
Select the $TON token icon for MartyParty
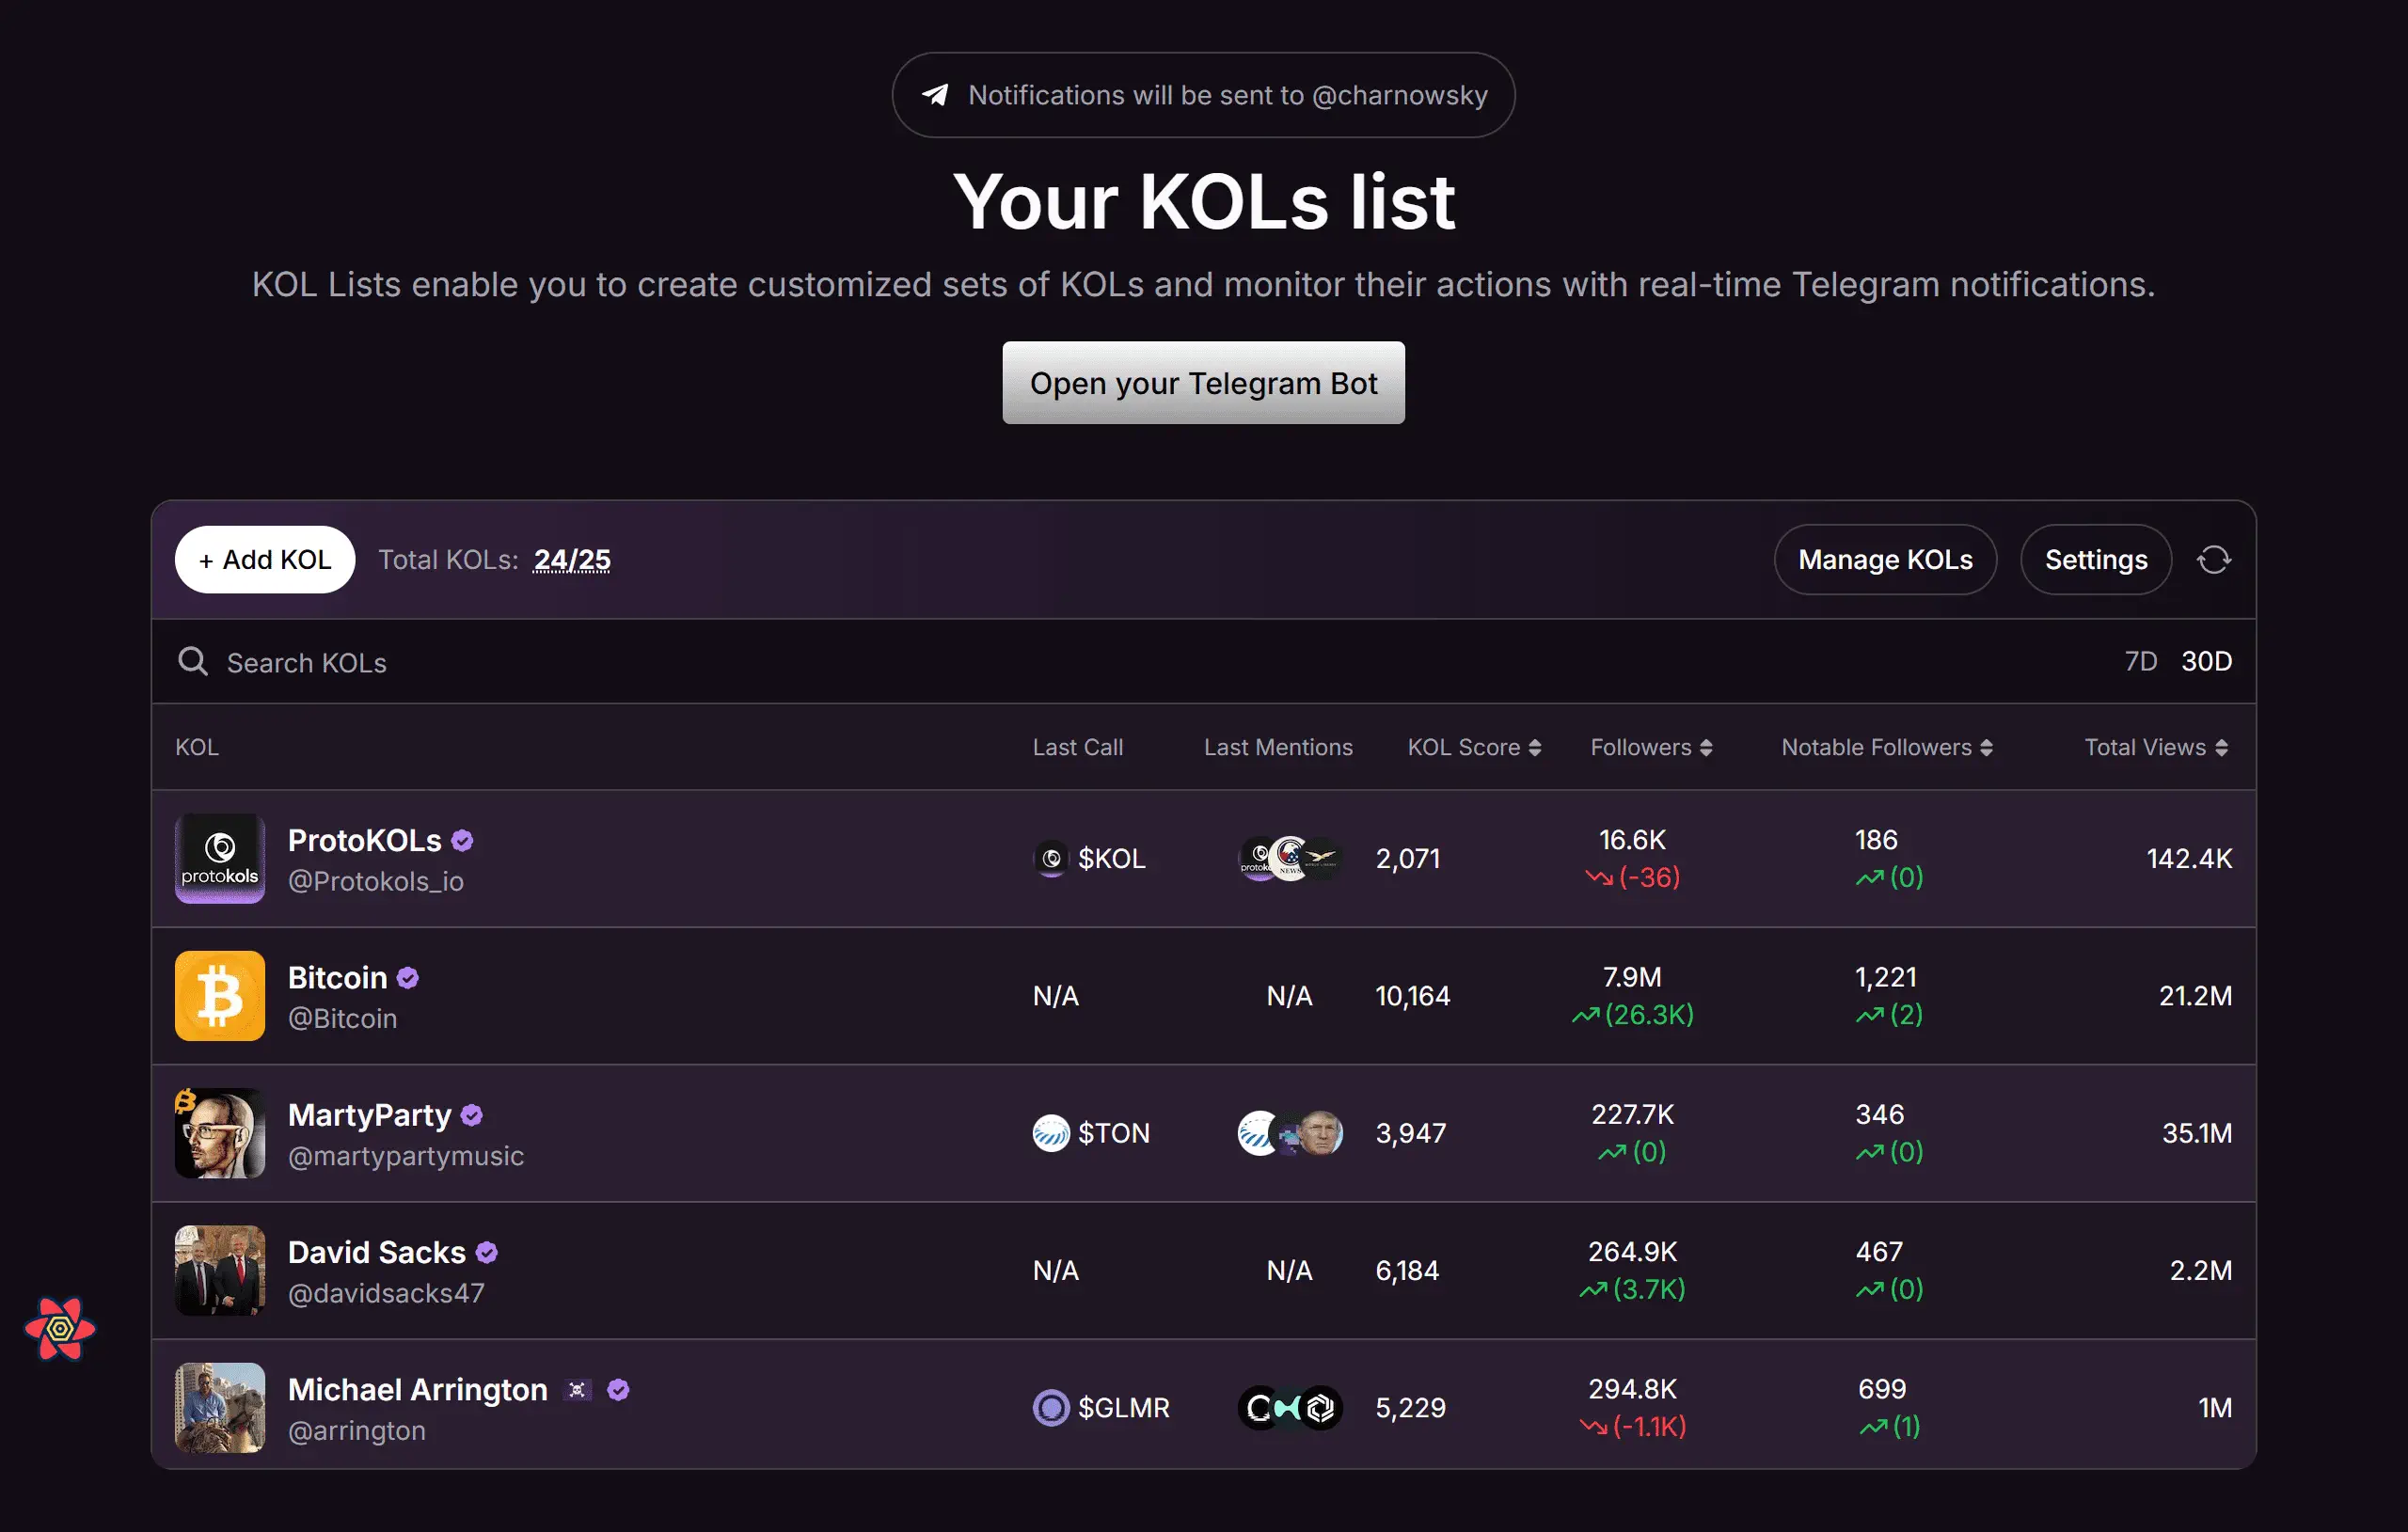[x=1050, y=1133]
